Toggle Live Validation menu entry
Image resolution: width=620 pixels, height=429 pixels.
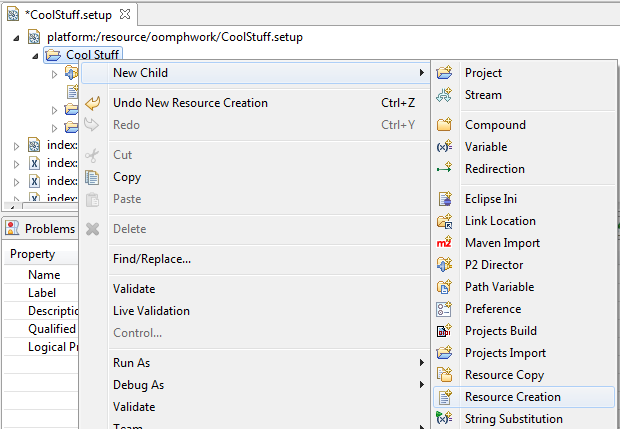click(x=152, y=311)
